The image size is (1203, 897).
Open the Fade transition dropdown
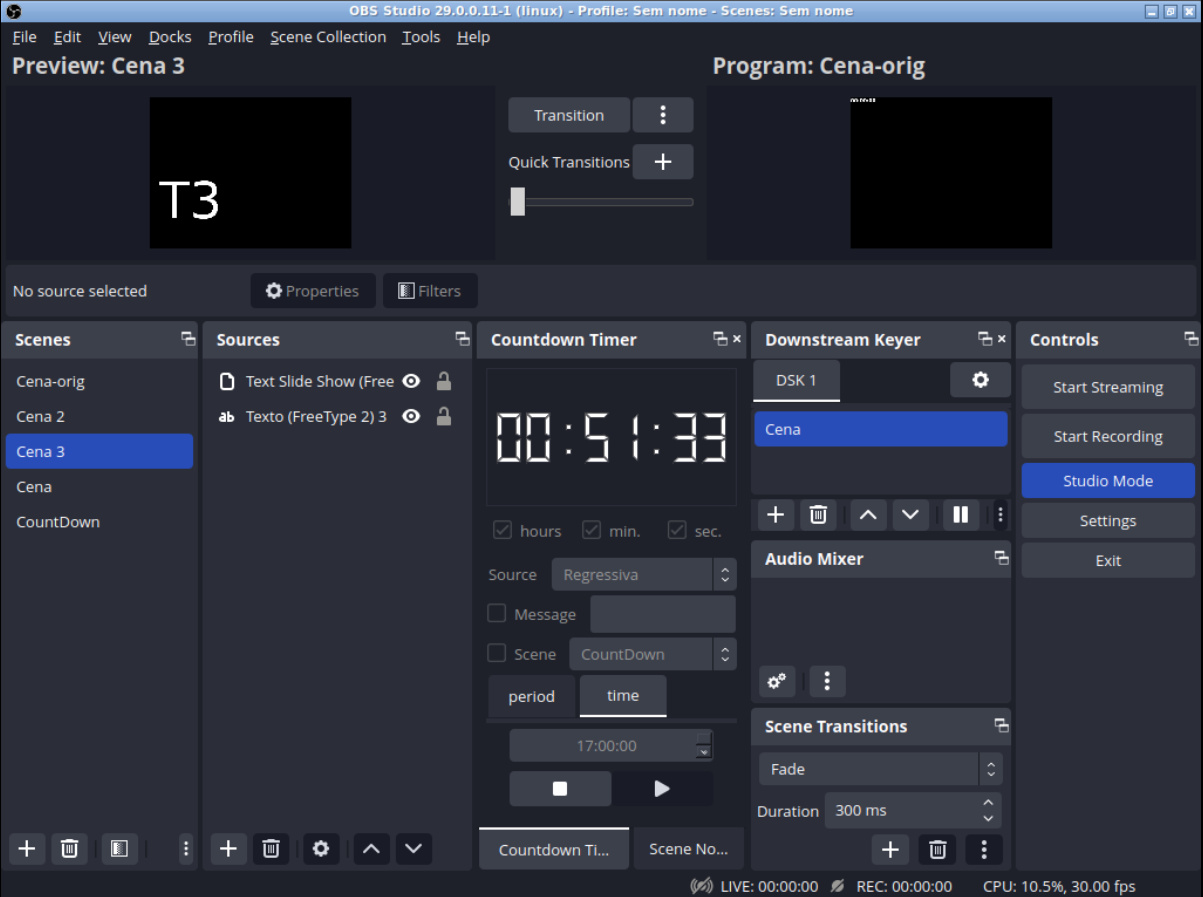[880, 769]
